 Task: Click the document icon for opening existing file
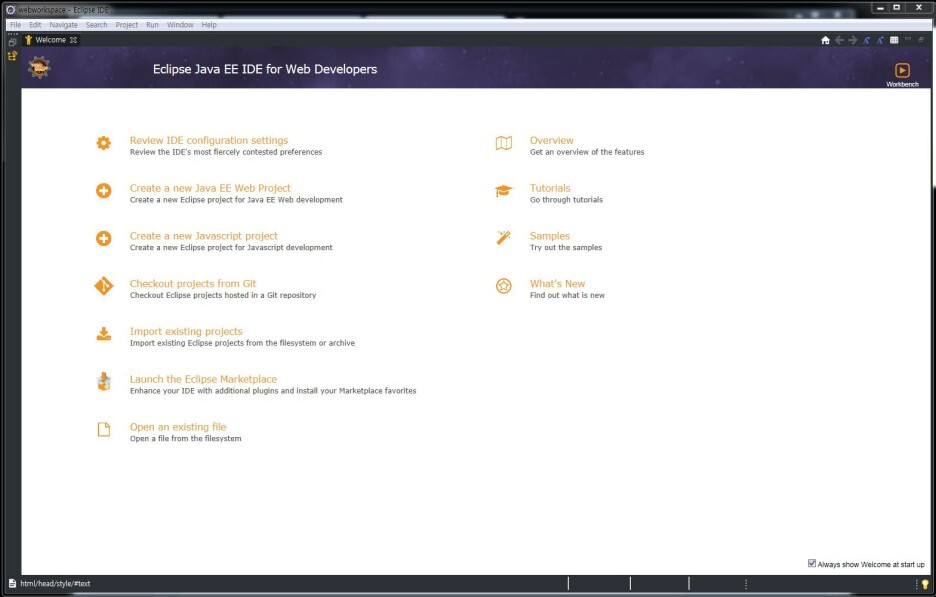click(x=104, y=429)
